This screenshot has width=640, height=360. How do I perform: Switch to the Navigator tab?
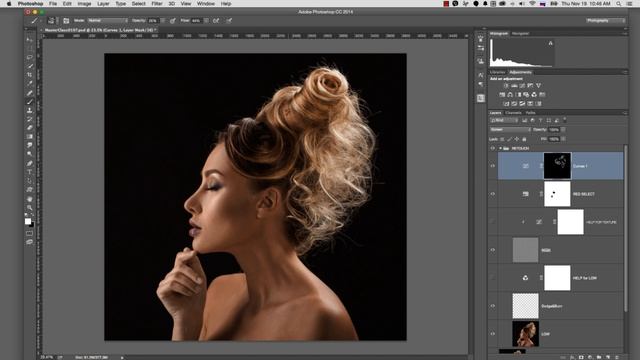click(520, 33)
